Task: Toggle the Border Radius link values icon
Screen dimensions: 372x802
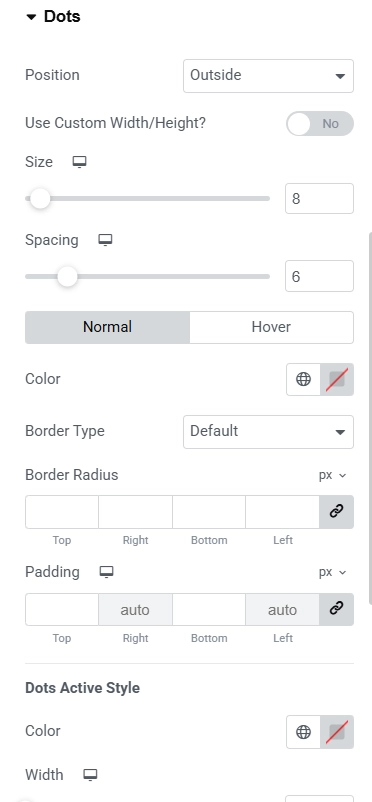Action: point(336,511)
